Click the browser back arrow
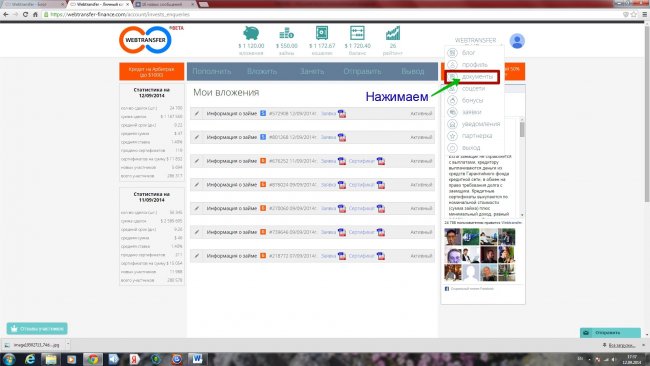 (x=6, y=14)
